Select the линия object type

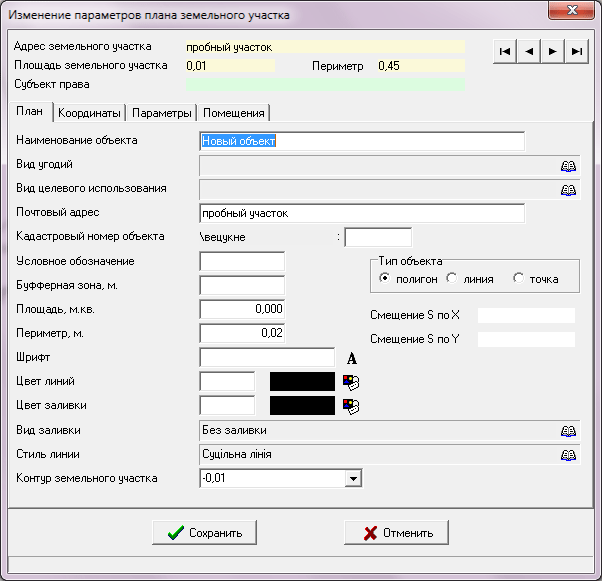tap(452, 278)
